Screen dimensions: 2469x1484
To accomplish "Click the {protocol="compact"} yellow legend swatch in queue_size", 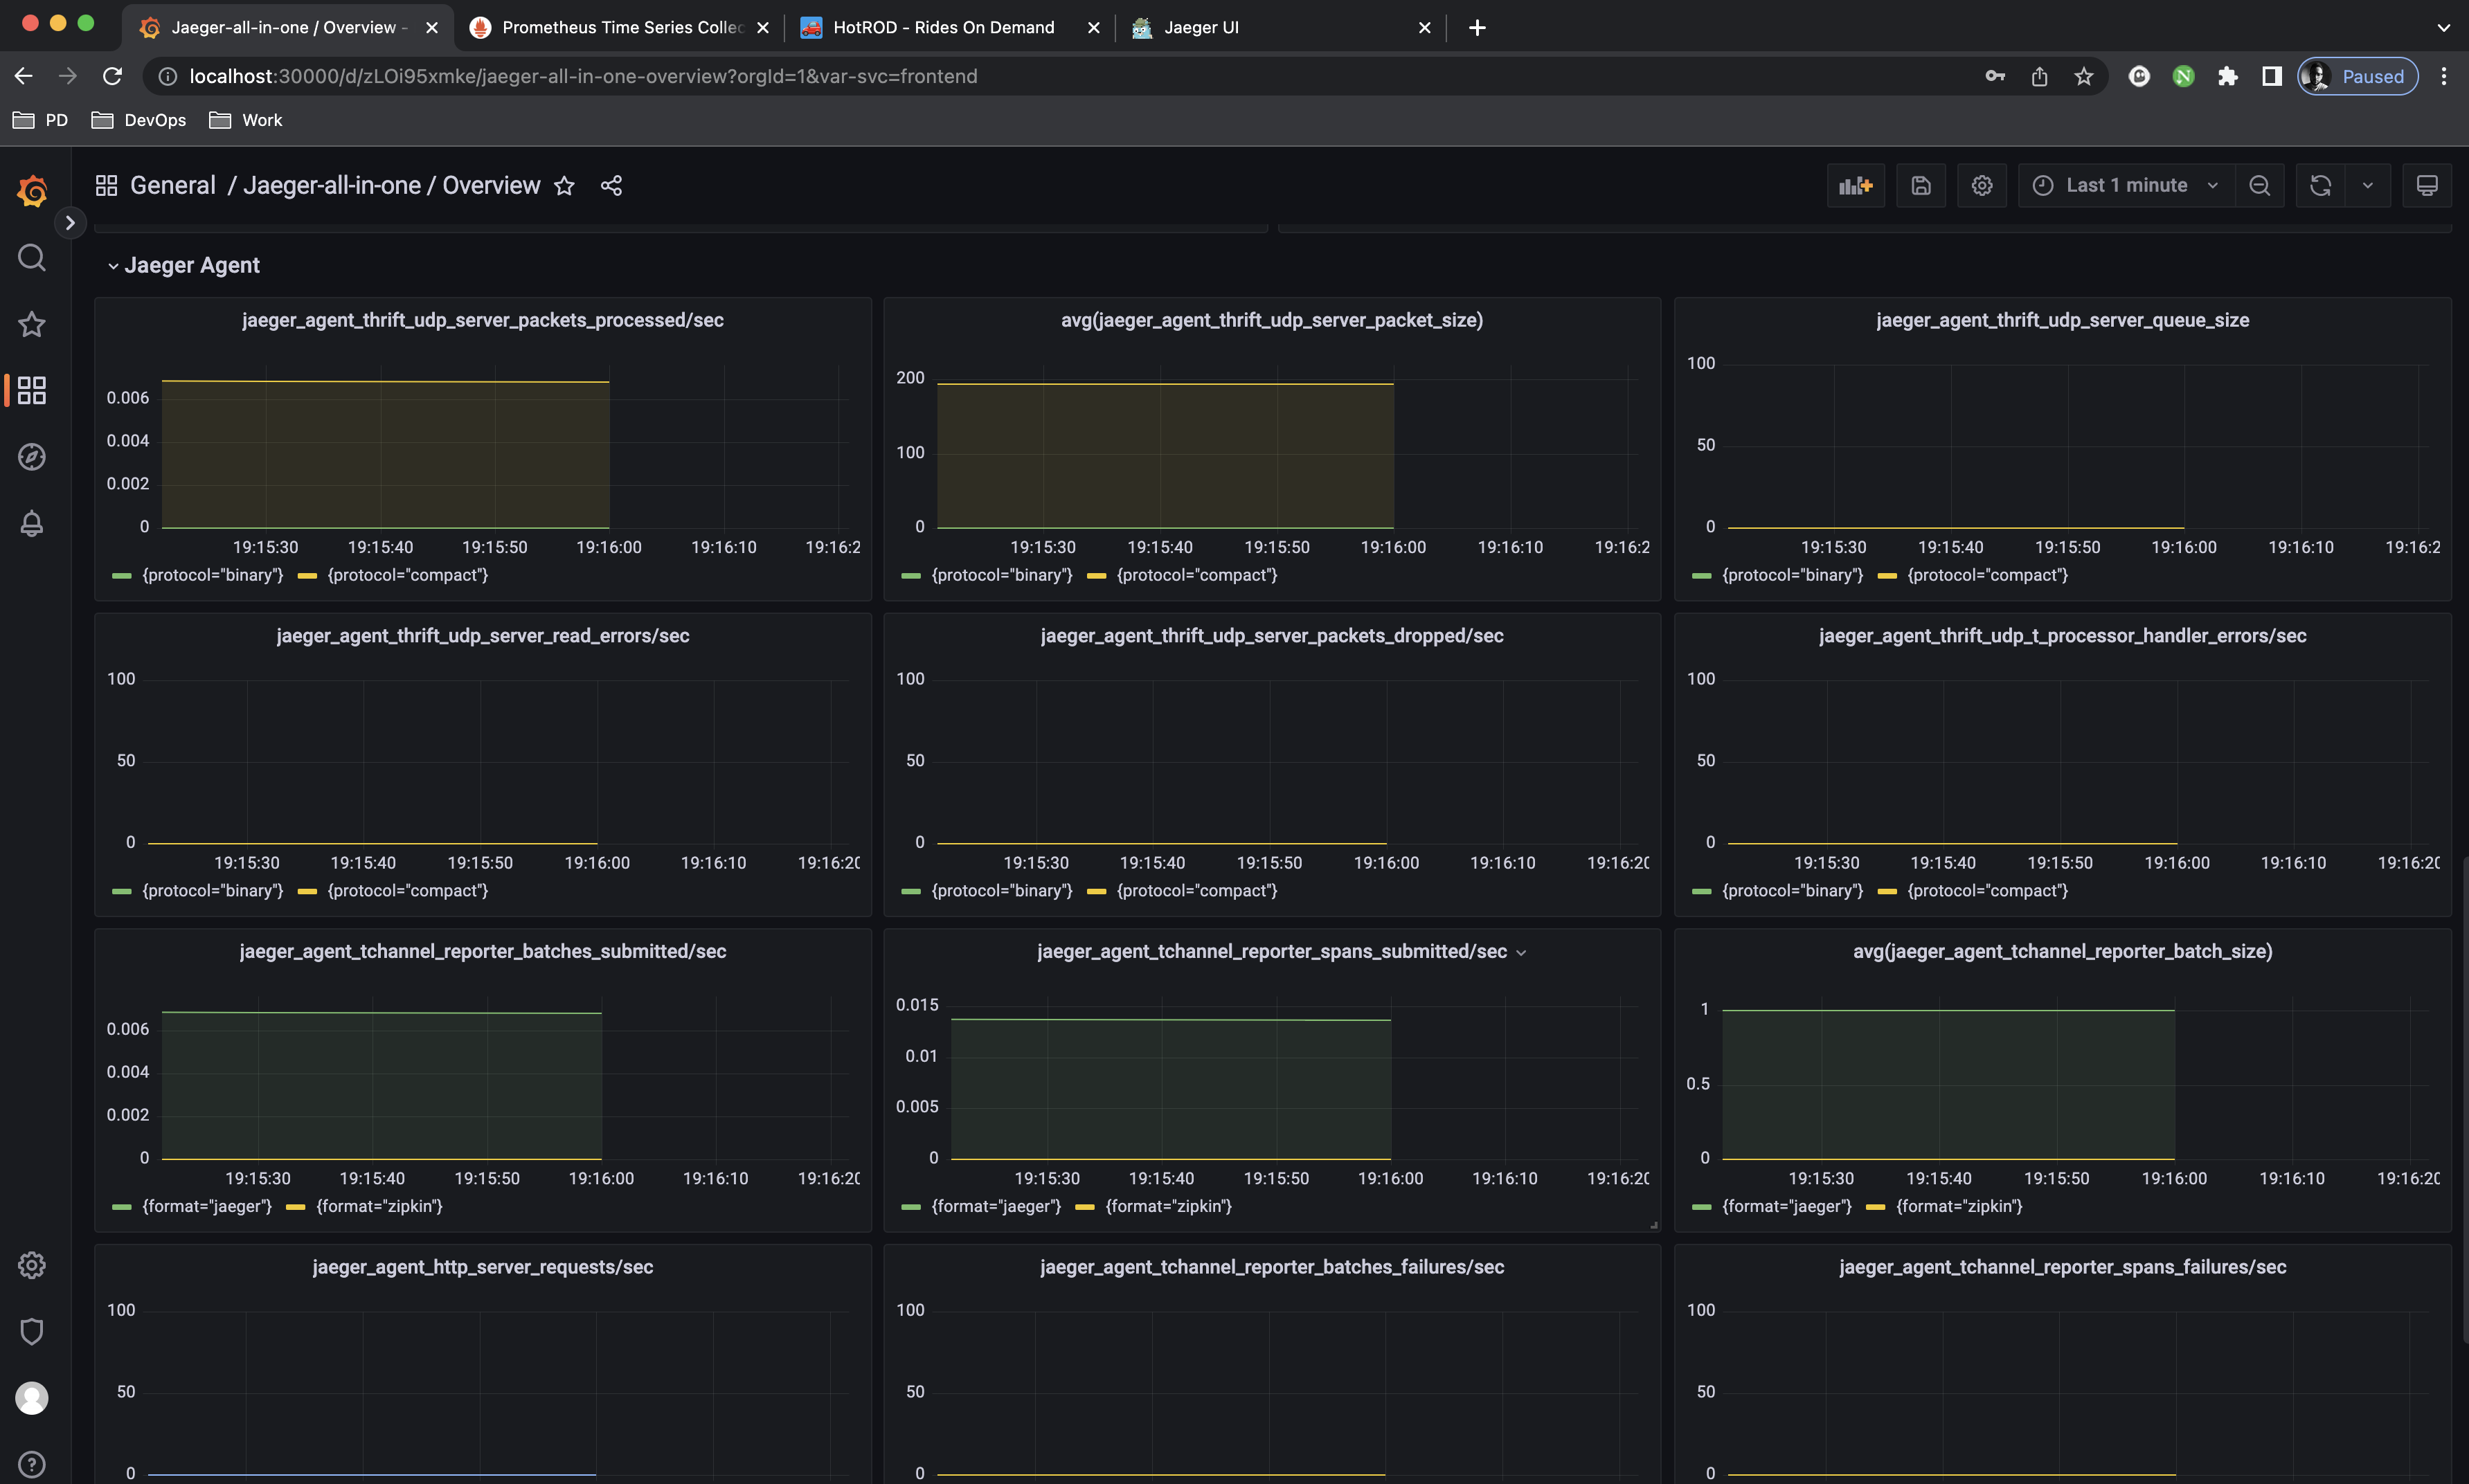I will (x=1887, y=576).
